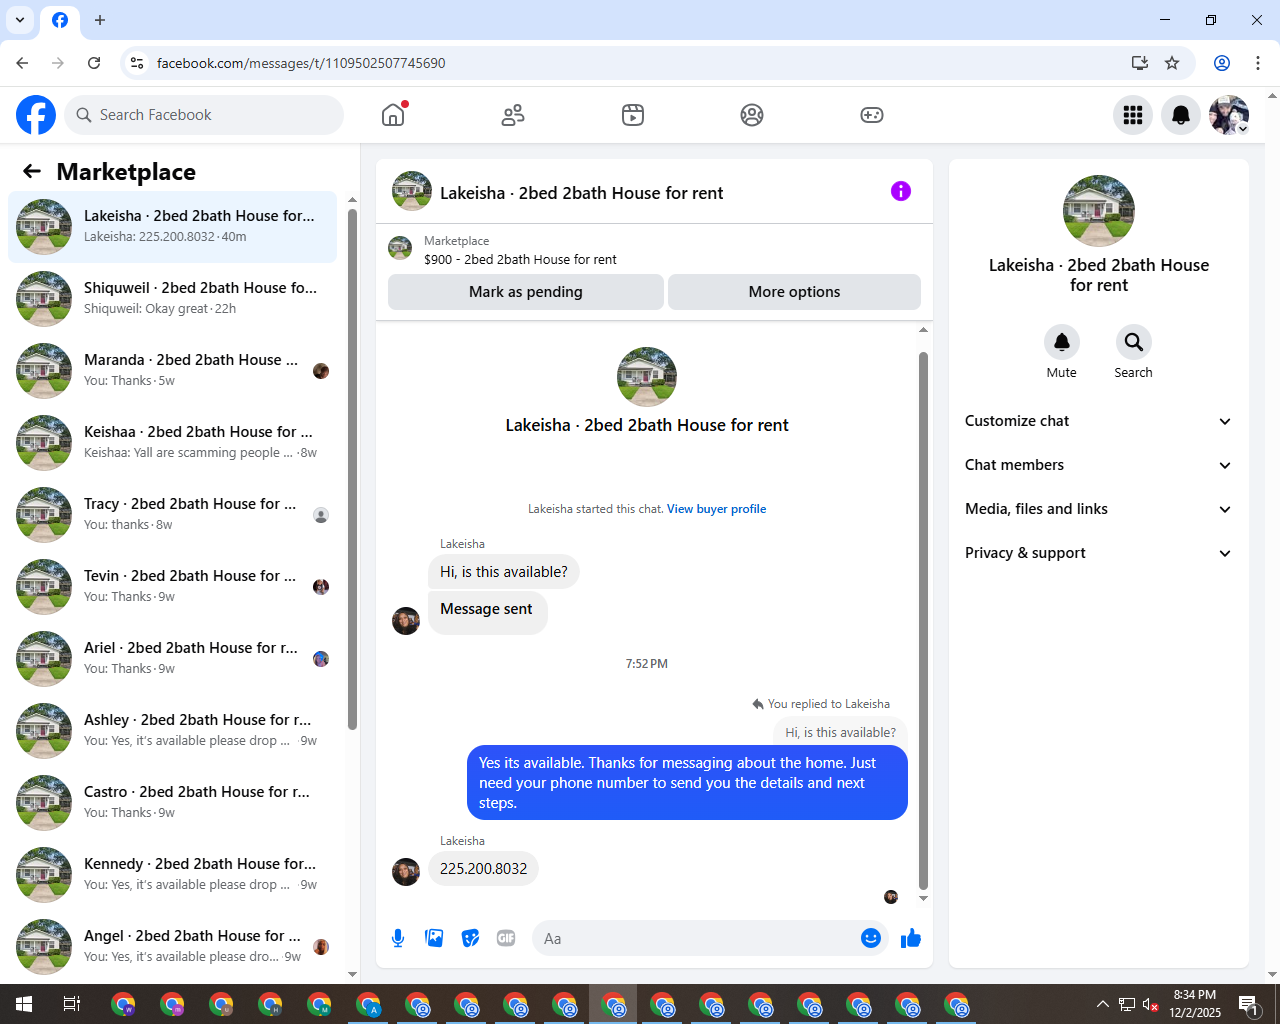
Task: Expand Customize chat section
Action: click(x=1098, y=421)
